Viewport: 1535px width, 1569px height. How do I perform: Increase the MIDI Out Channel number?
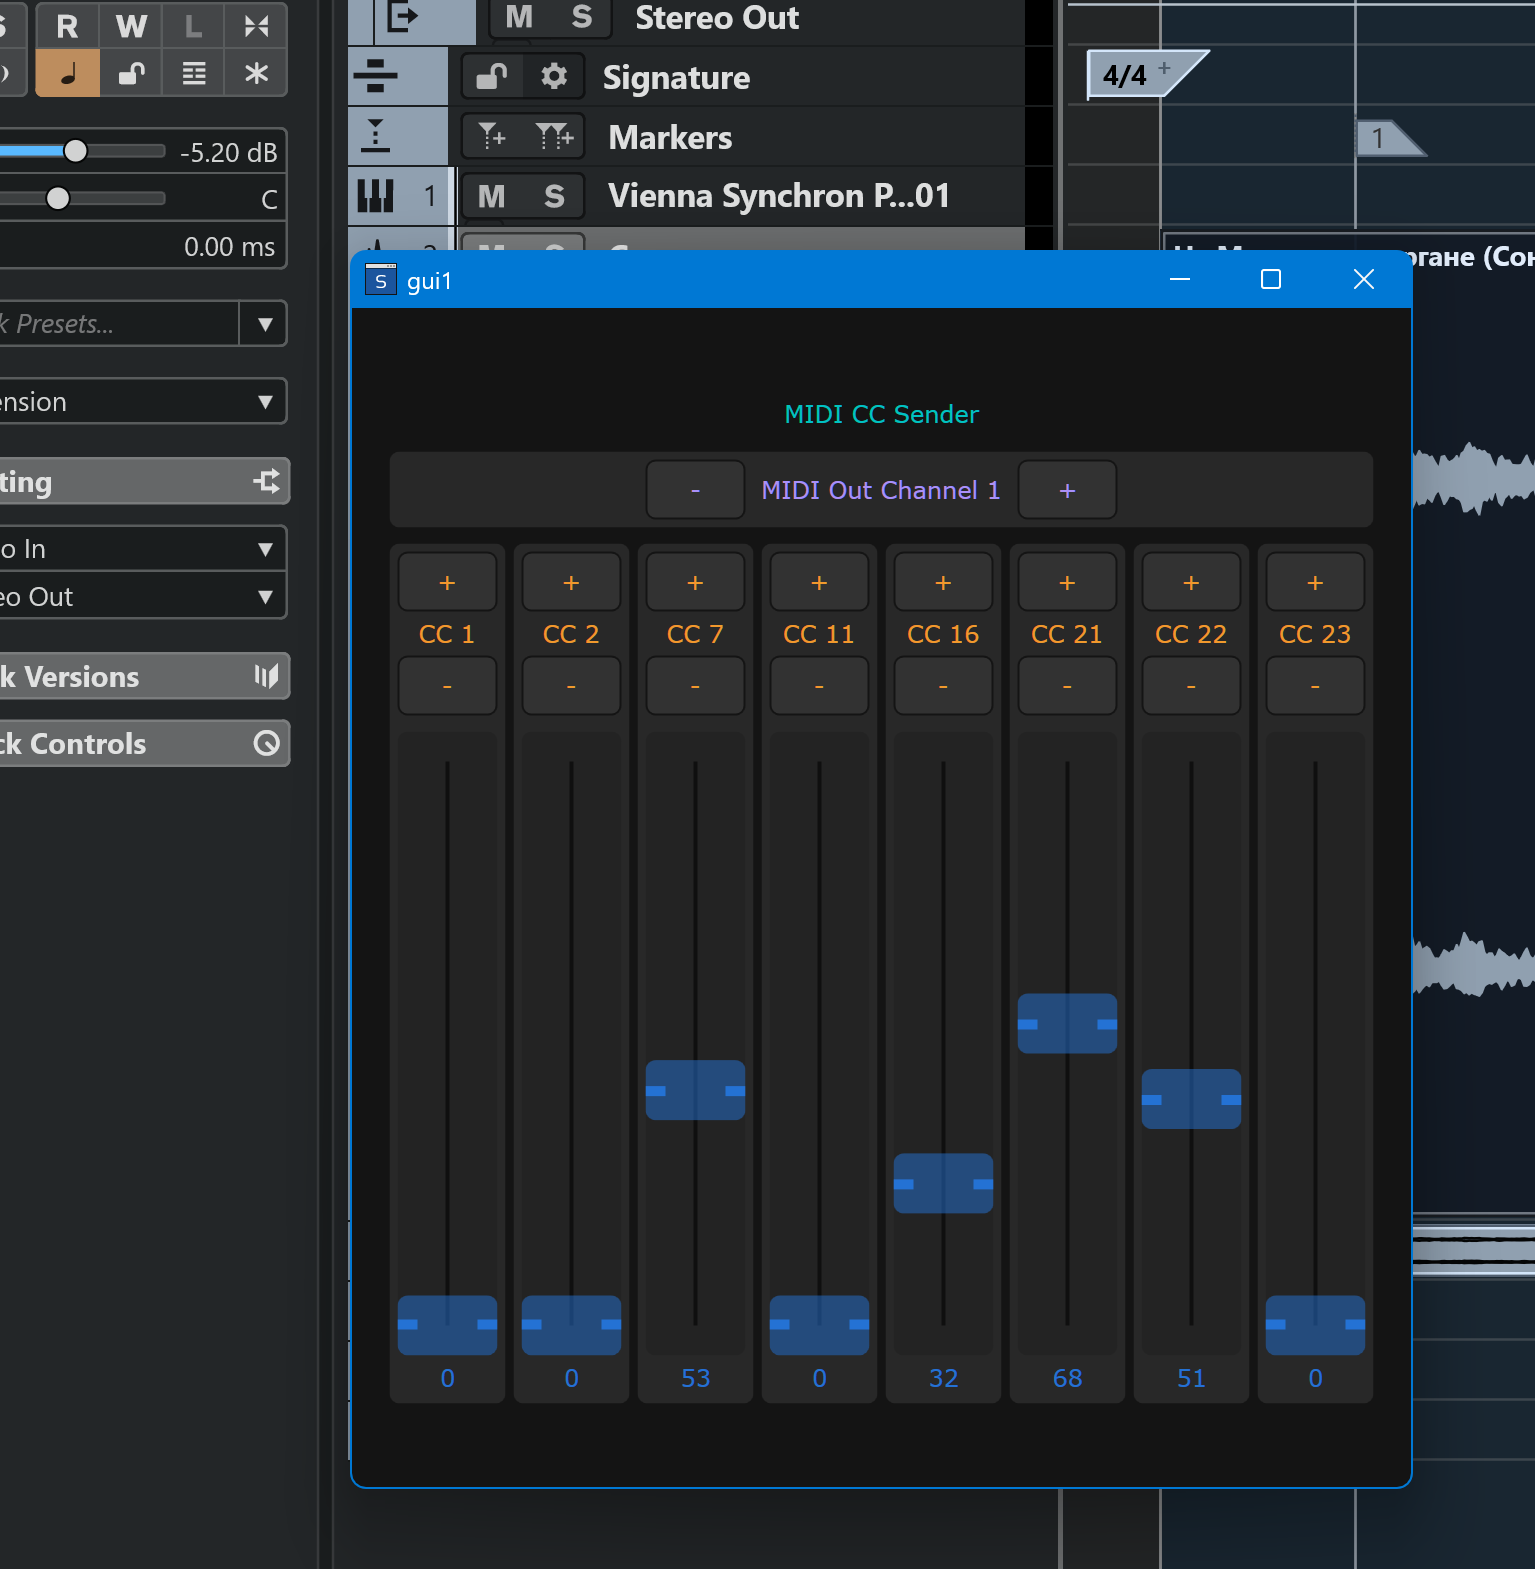point(1067,490)
